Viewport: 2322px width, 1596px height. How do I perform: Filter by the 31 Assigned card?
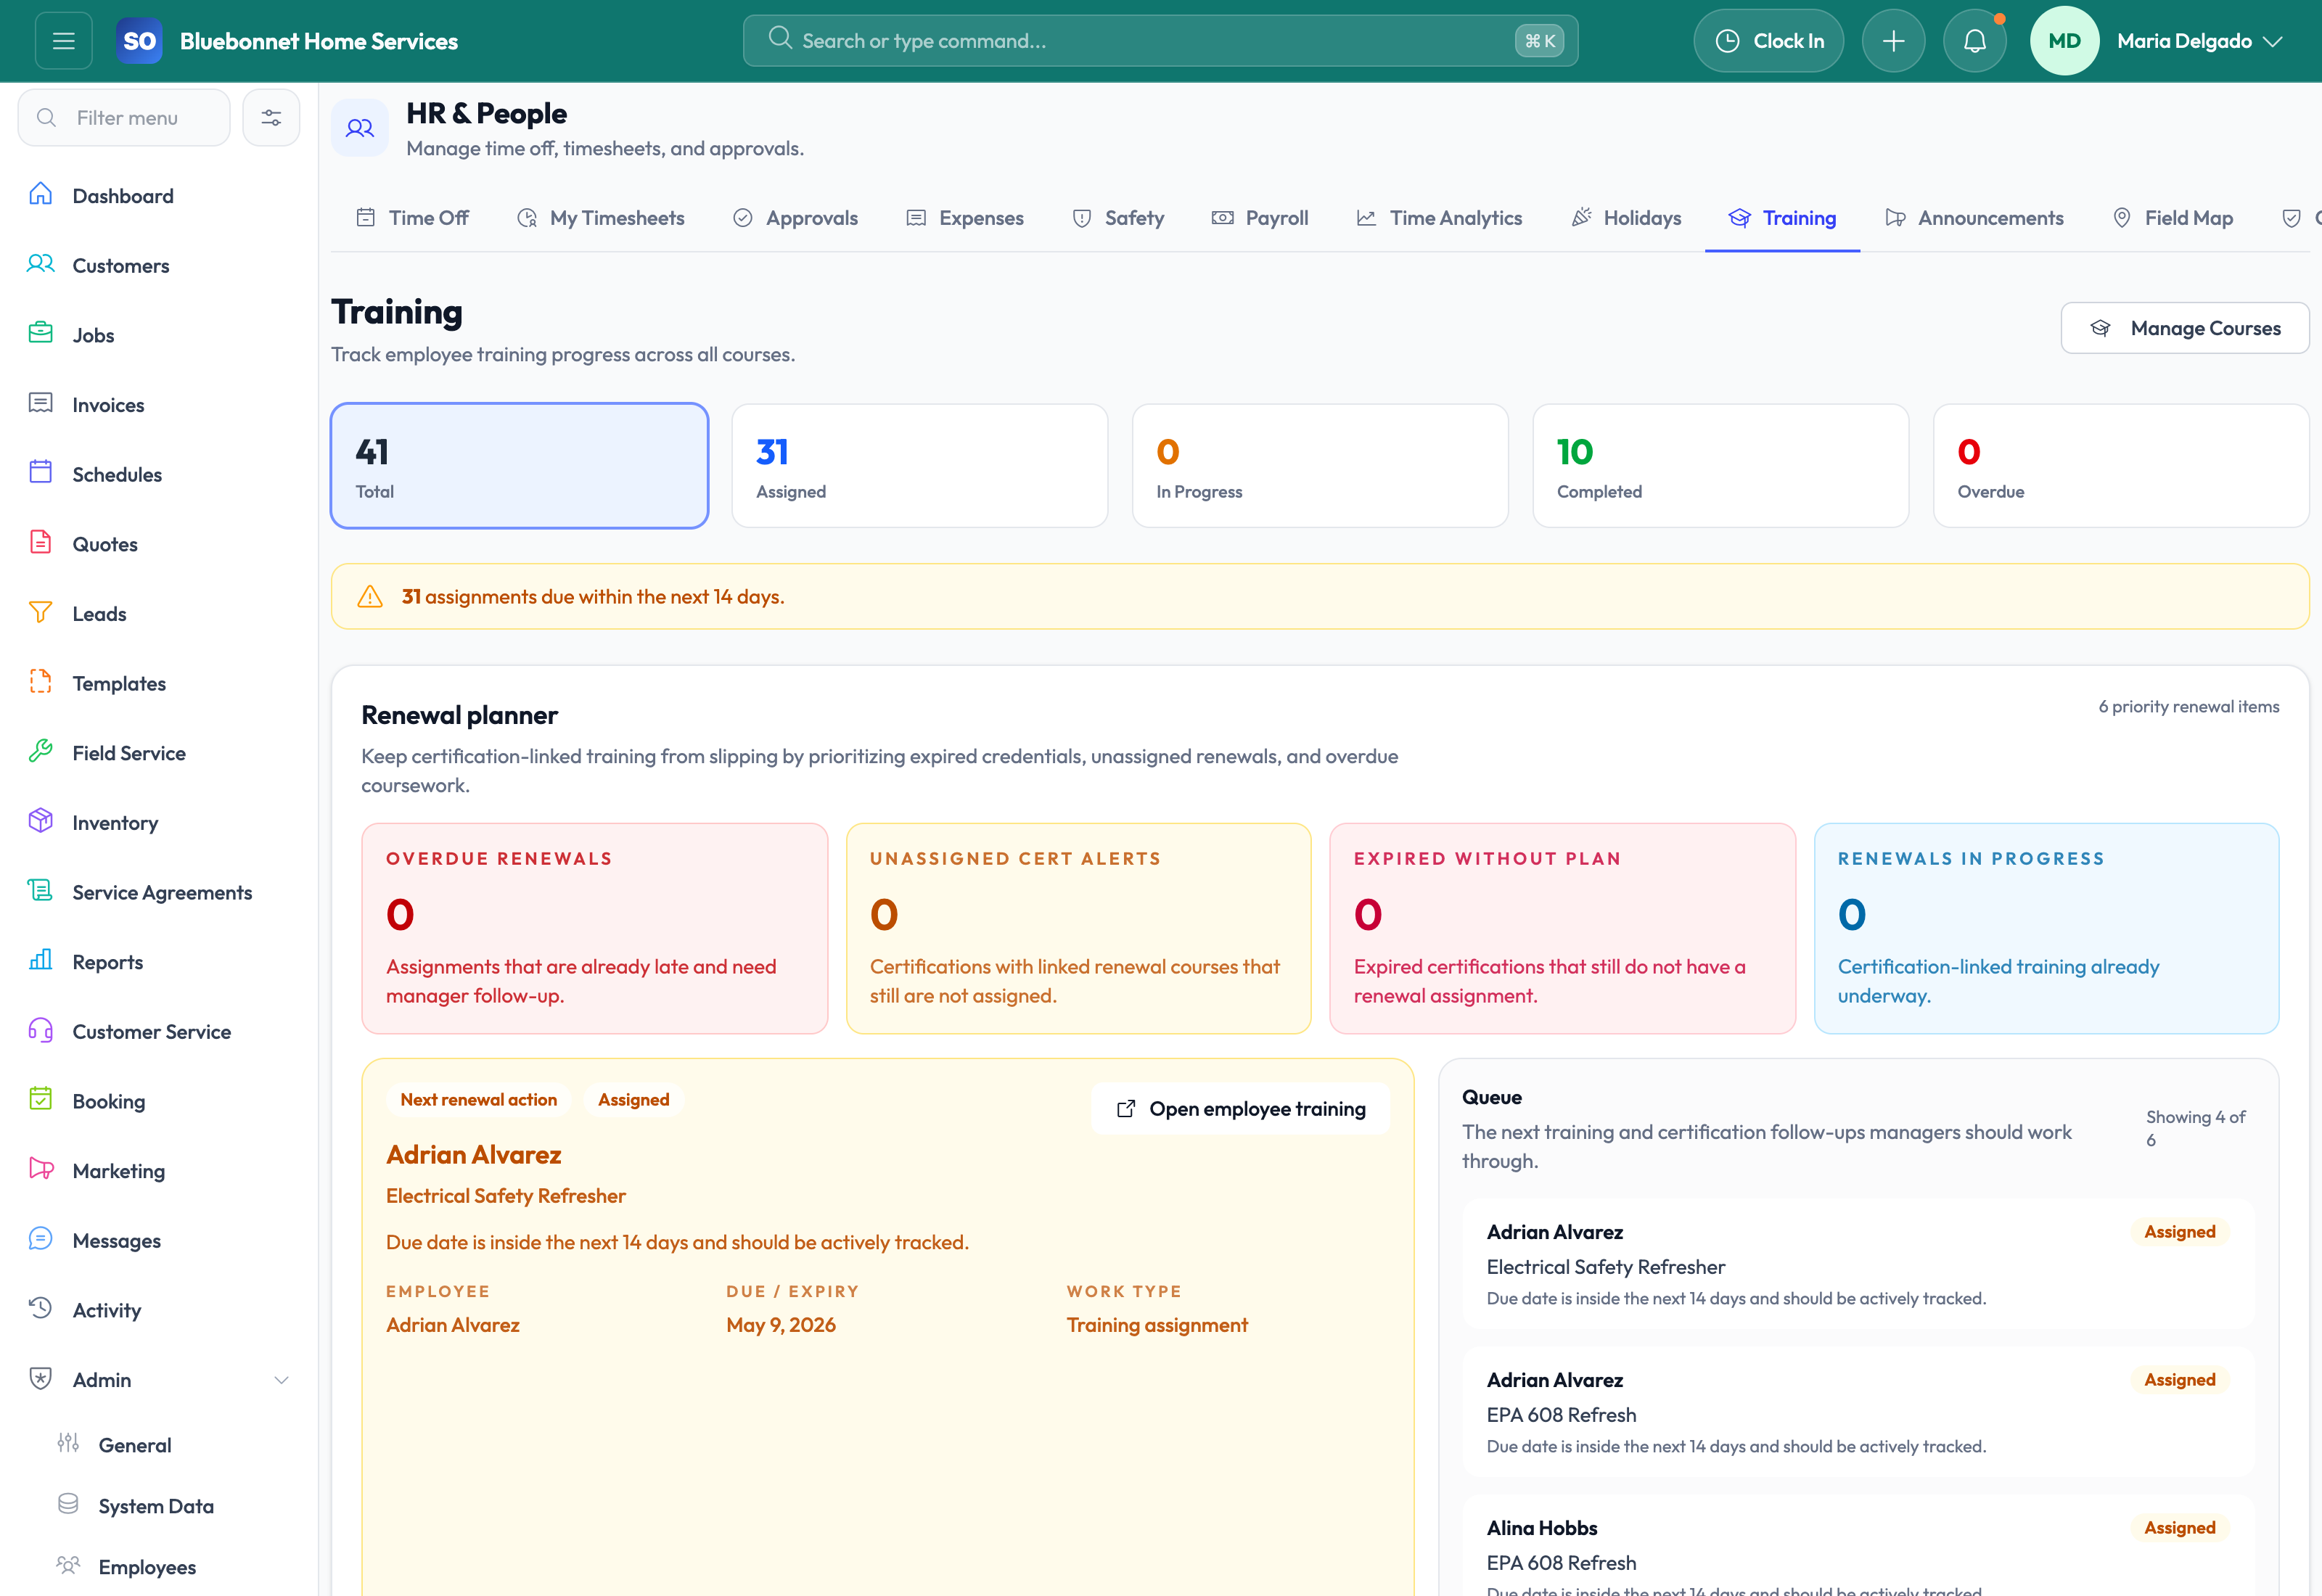tap(920, 466)
